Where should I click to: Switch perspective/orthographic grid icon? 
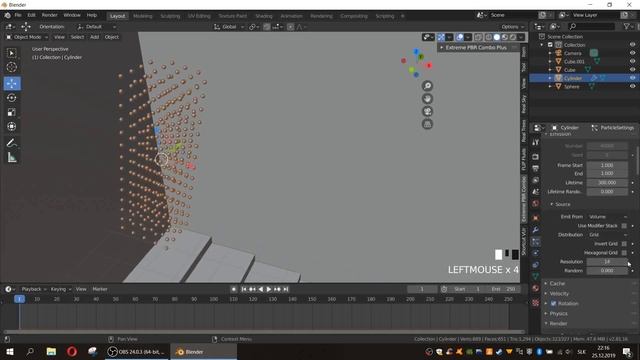click(x=427, y=124)
